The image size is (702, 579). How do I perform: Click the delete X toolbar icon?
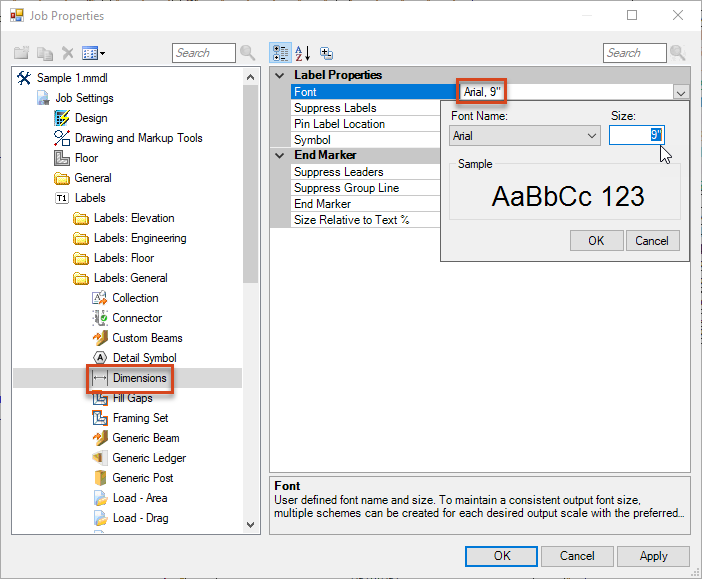pos(68,53)
